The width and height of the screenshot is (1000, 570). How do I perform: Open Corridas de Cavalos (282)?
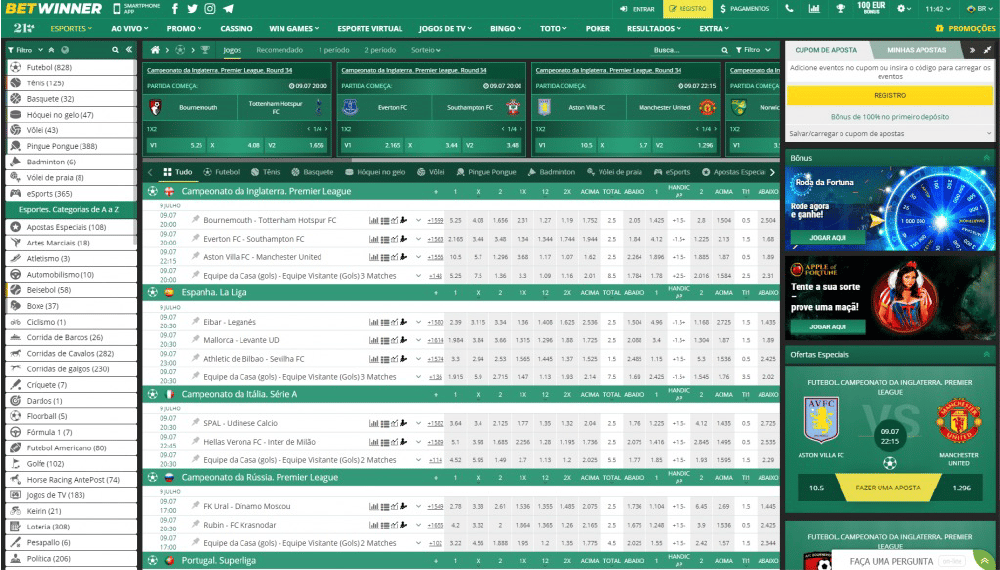point(71,353)
